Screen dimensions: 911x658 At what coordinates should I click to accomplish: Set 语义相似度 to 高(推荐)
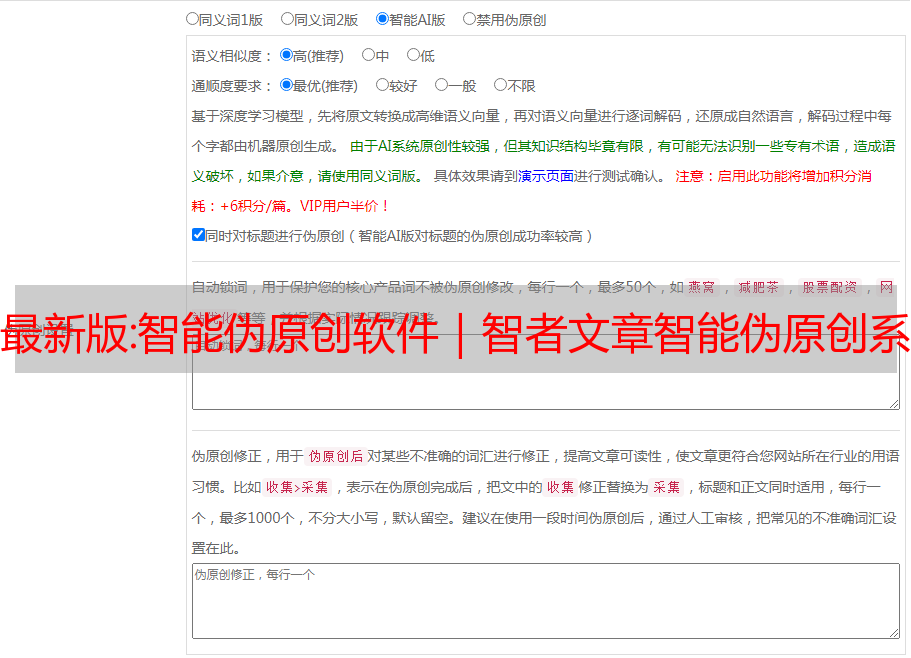(286, 55)
